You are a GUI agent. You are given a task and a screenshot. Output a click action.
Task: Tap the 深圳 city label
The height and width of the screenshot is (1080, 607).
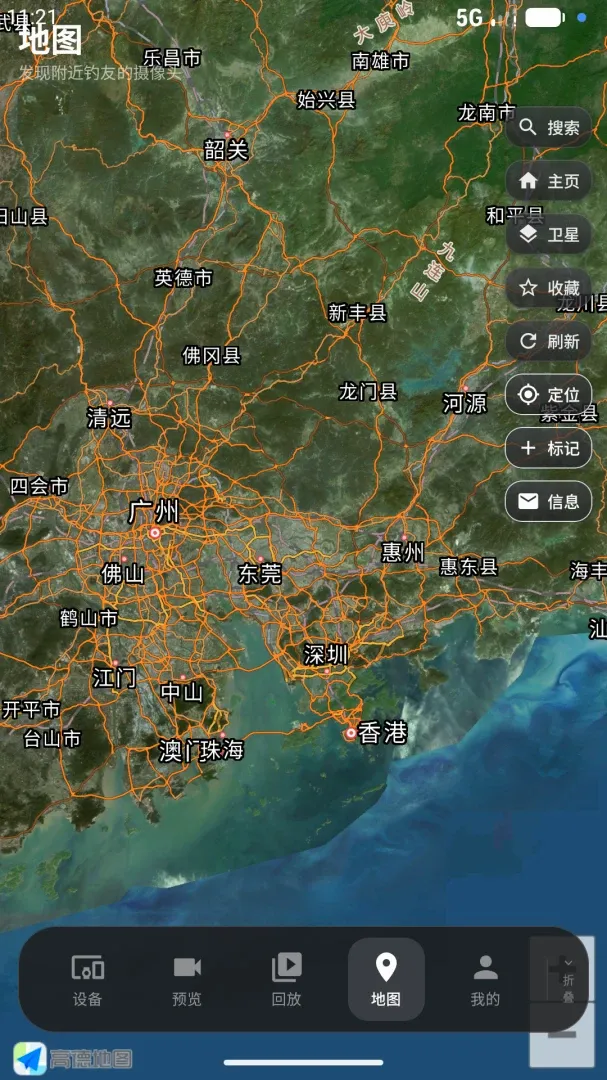tap(326, 655)
